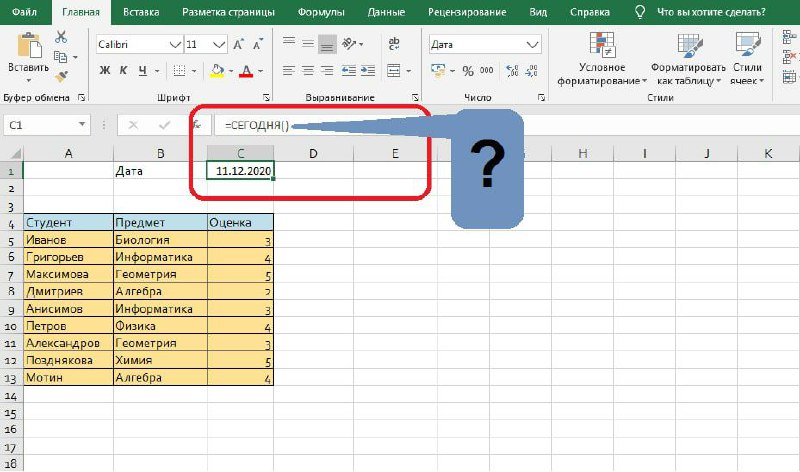Switch to the Вставка tab

pos(141,12)
